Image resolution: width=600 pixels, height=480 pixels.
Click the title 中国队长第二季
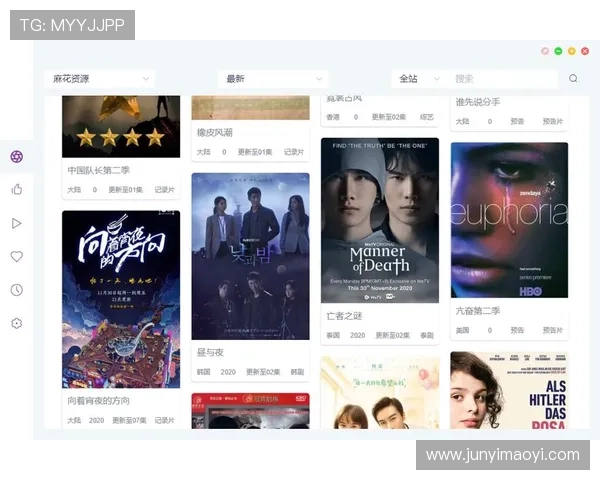coord(98,170)
